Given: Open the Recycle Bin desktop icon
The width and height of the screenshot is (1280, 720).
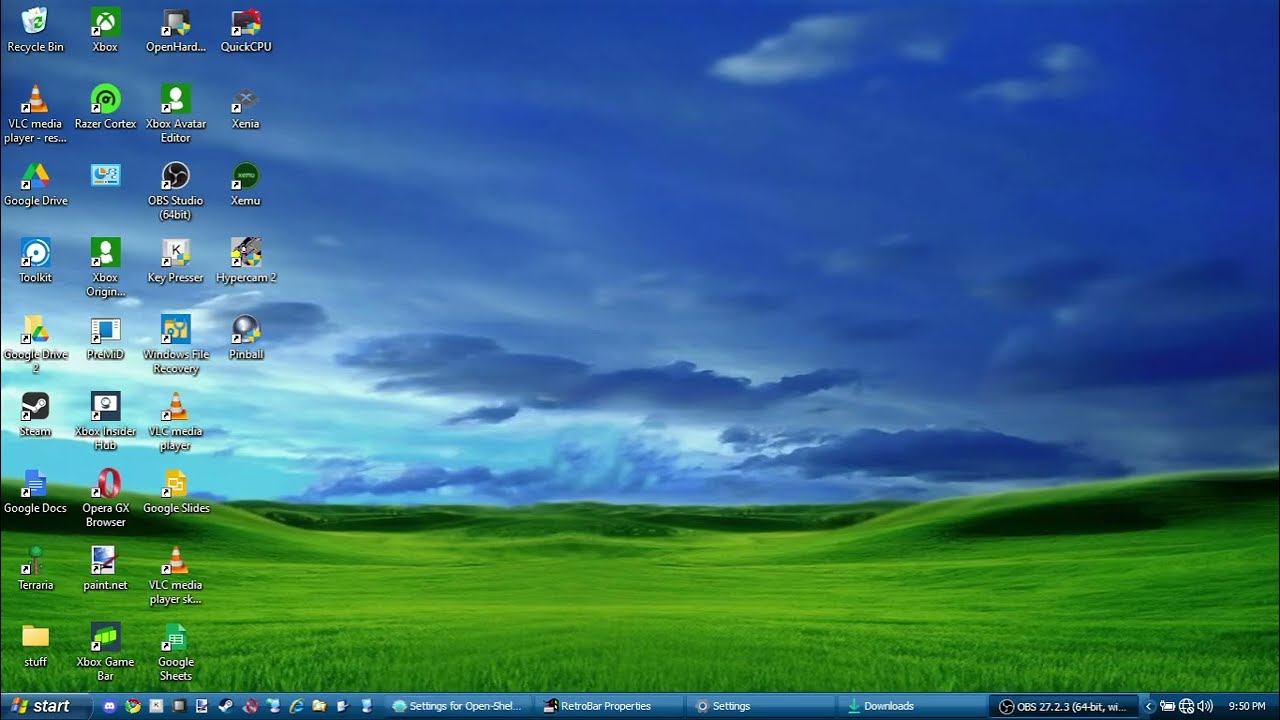Looking at the screenshot, I should pyautogui.click(x=35, y=30).
